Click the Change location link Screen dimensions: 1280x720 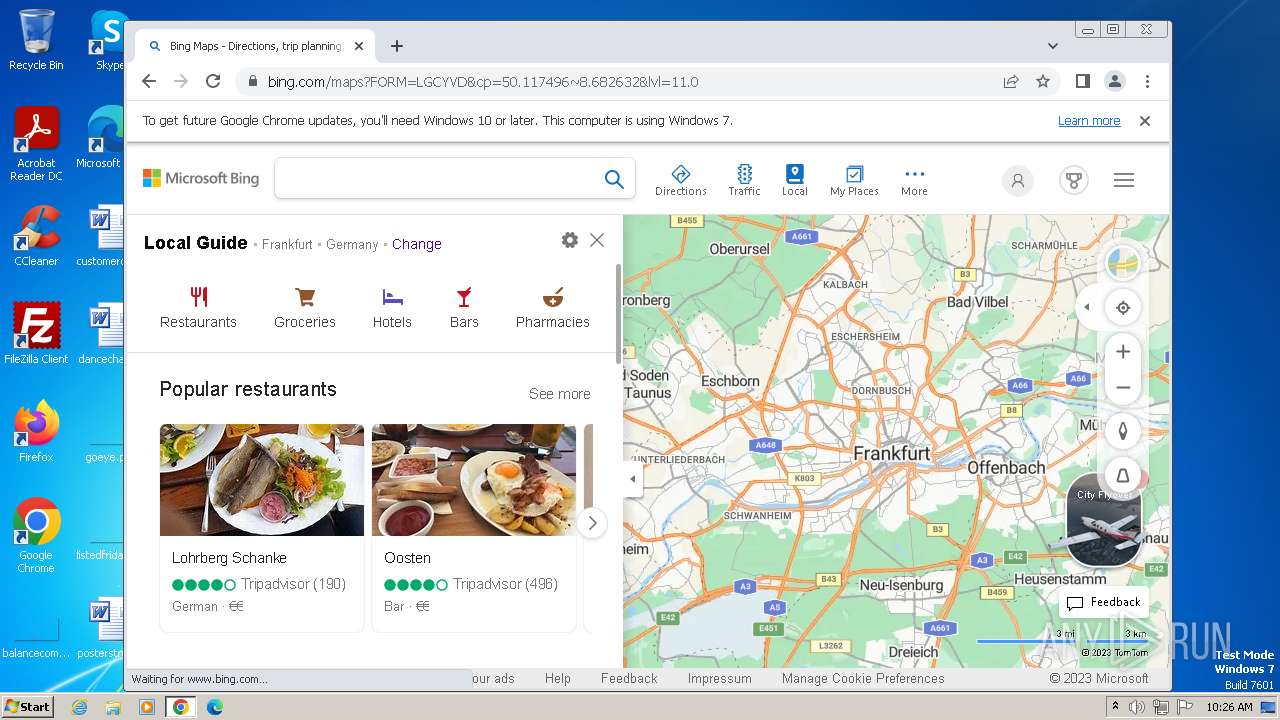(x=417, y=244)
